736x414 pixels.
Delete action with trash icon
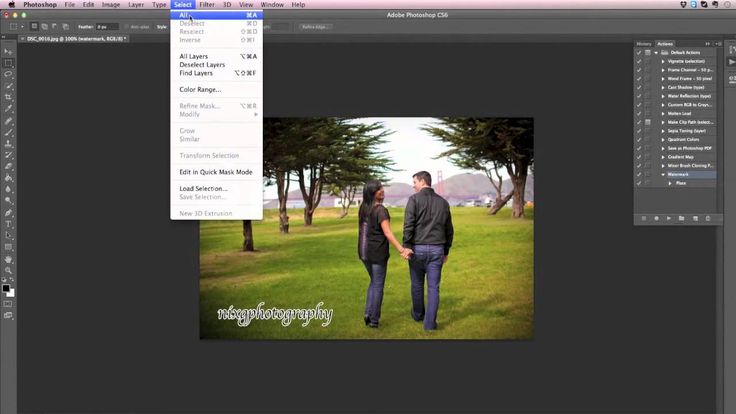coord(708,219)
